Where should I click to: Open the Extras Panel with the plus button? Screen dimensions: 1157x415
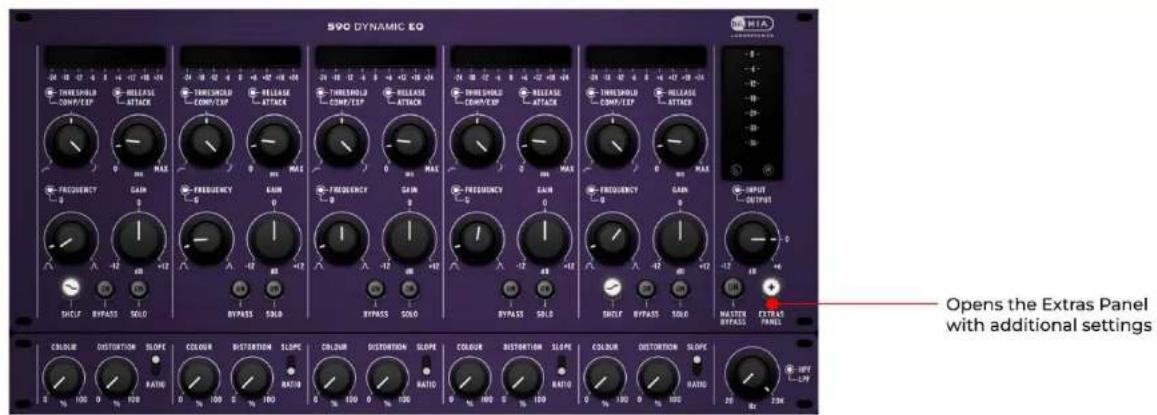pos(773,287)
